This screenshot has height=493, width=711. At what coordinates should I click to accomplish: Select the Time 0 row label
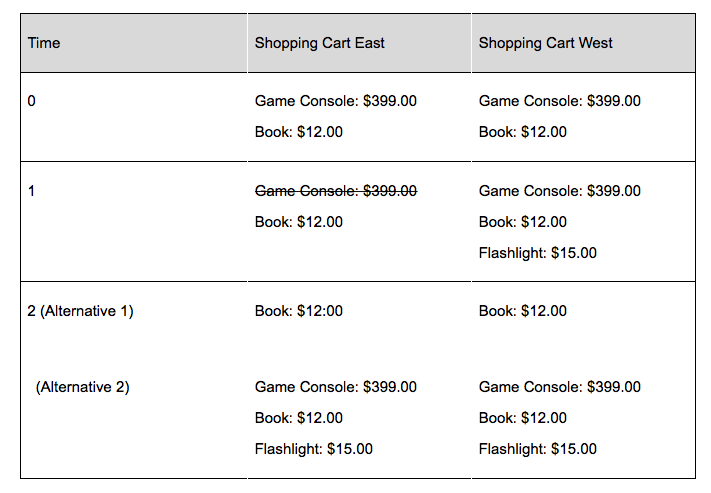[x=32, y=101]
